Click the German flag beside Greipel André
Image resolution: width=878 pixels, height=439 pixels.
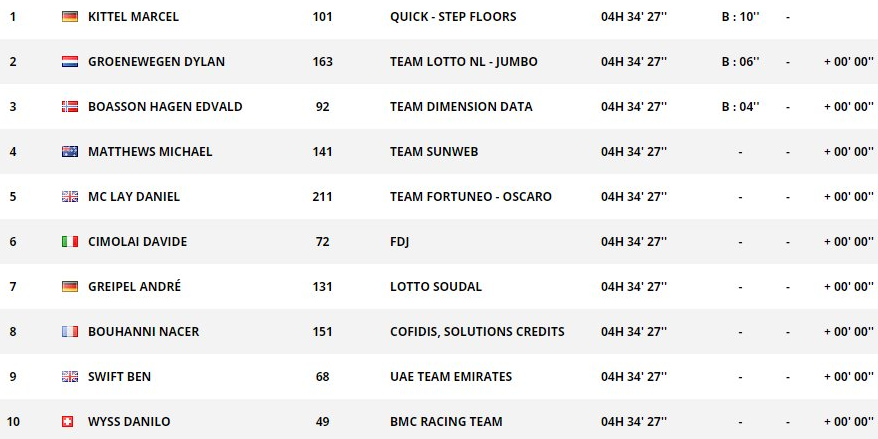70,287
